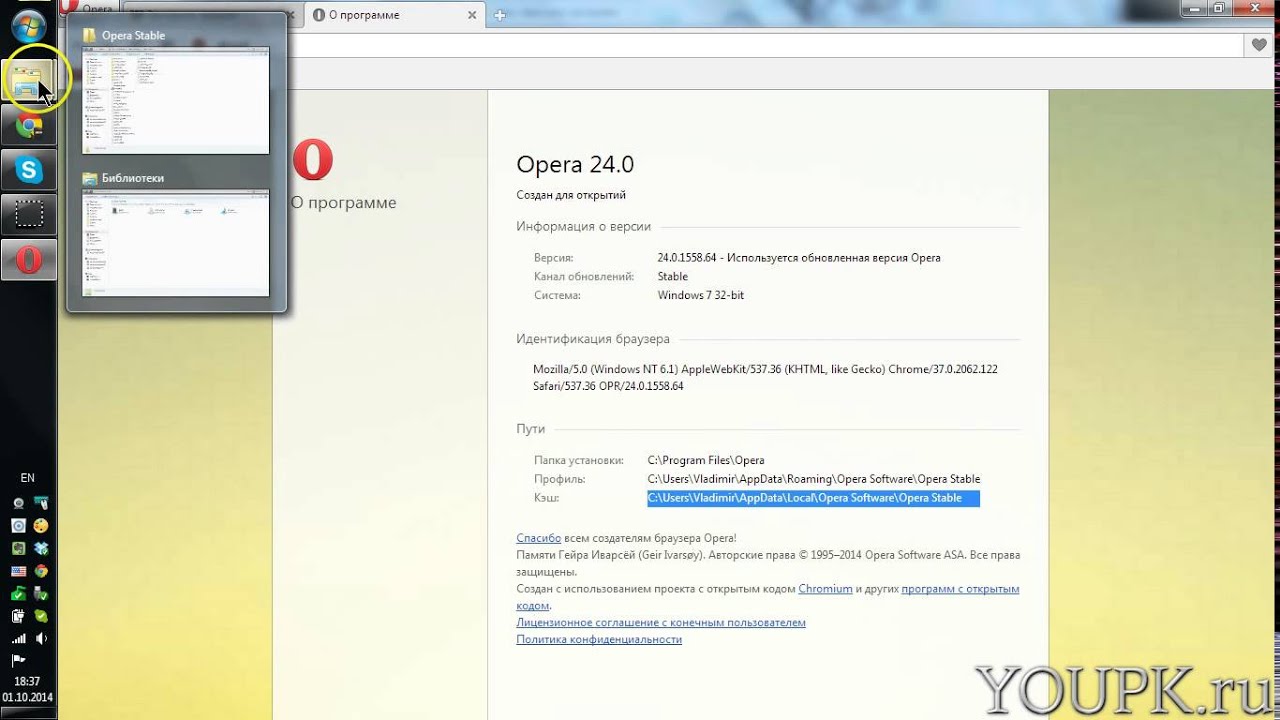Click the Opera taskbar icon
This screenshot has height=720, width=1280.
point(28,259)
